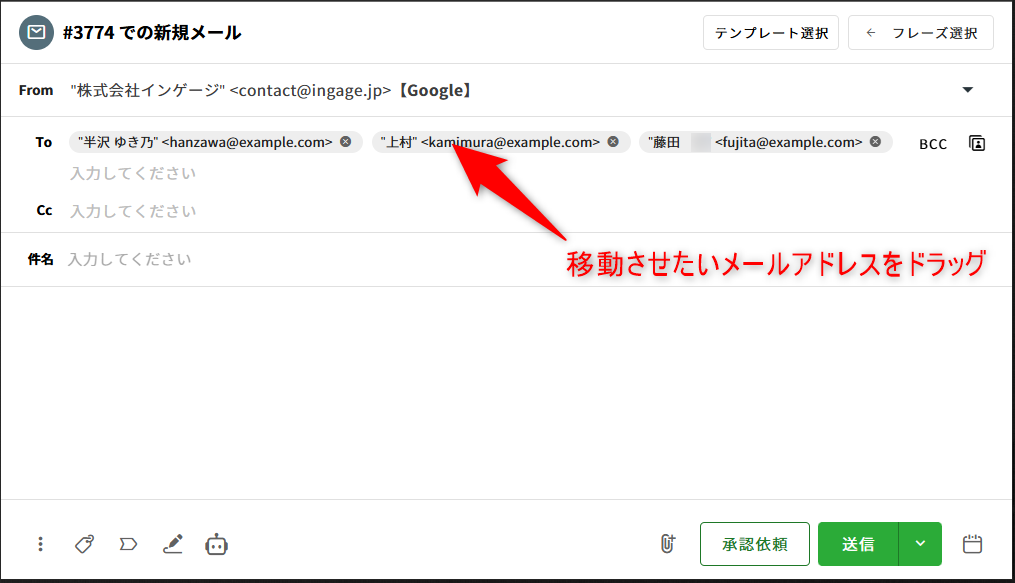Image resolution: width=1015 pixels, height=583 pixels.
Task: Click the tag icon in bottom toolbar
Action: pos(85,544)
